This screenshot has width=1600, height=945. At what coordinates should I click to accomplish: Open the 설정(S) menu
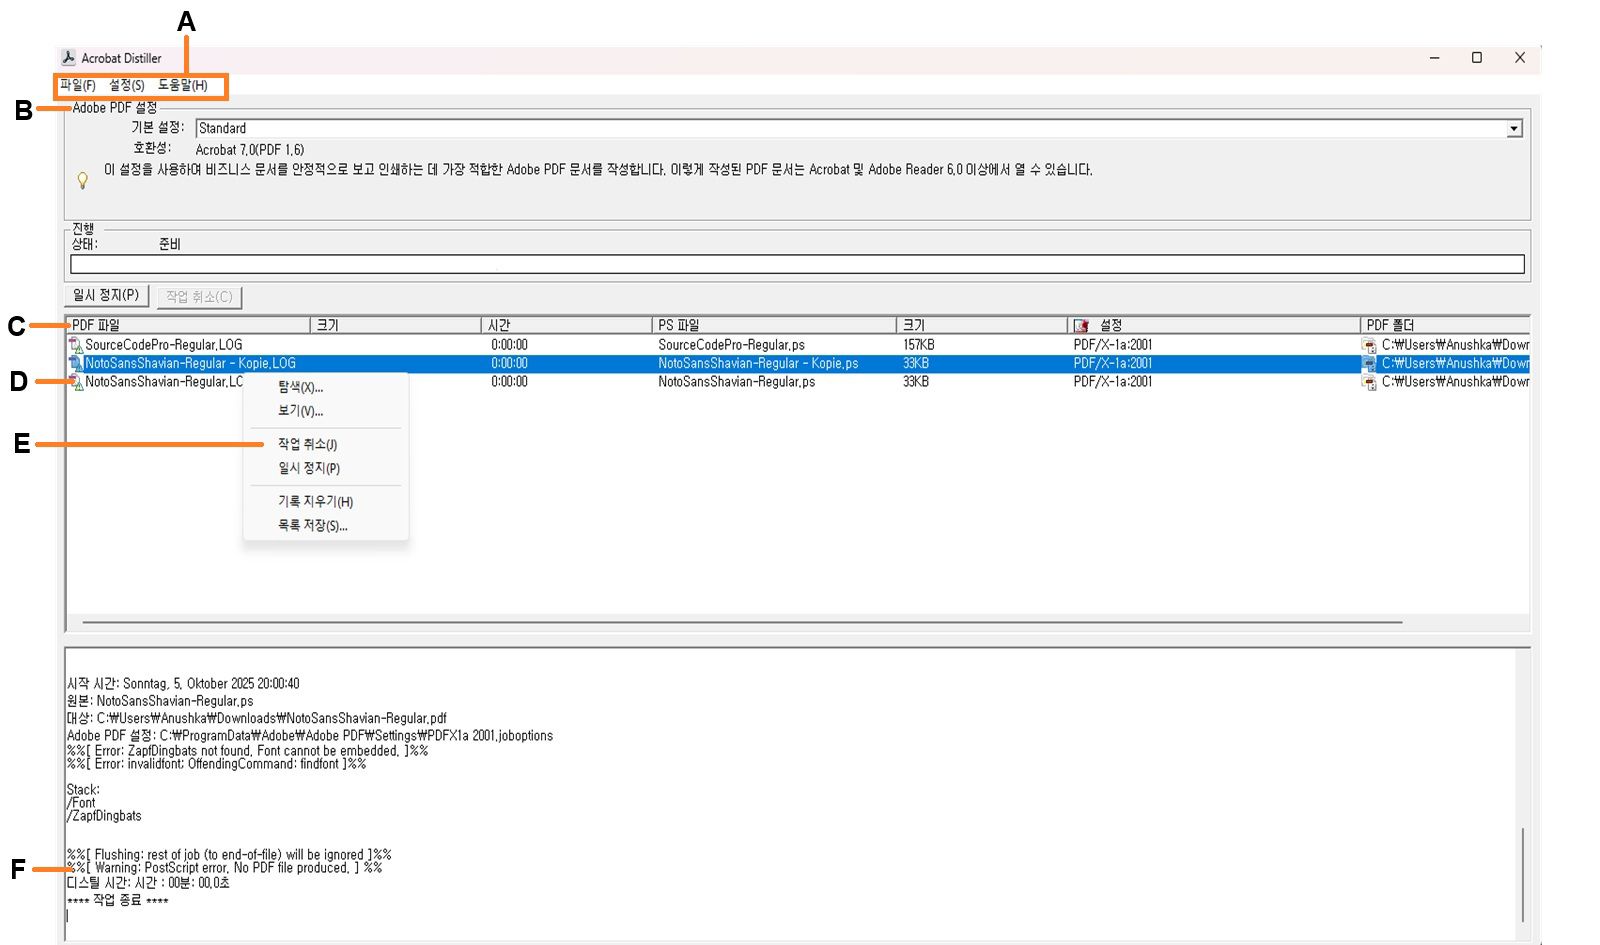pyautogui.click(x=127, y=86)
